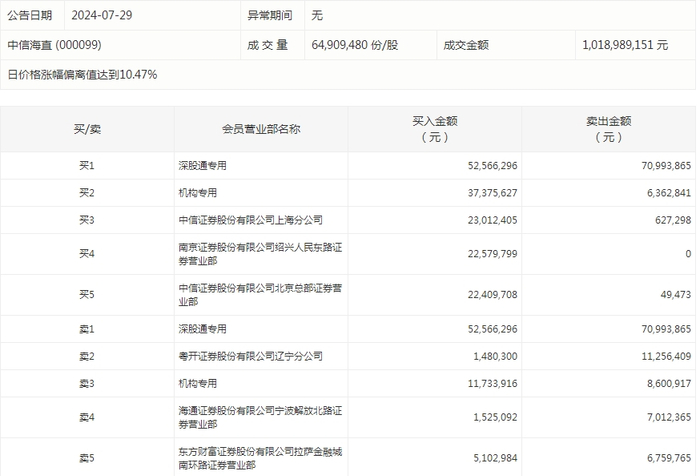
Task: Click the zero sell amount in row 买4
Action: coord(688,254)
